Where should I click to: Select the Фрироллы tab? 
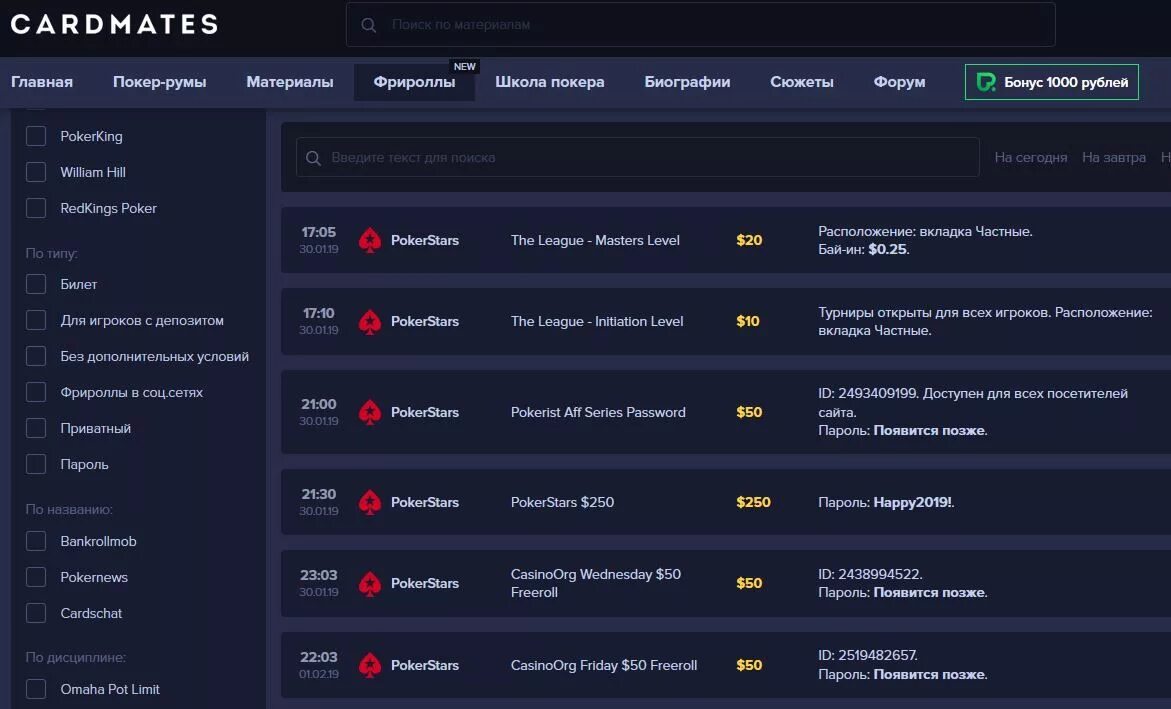pyautogui.click(x=414, y=82)
